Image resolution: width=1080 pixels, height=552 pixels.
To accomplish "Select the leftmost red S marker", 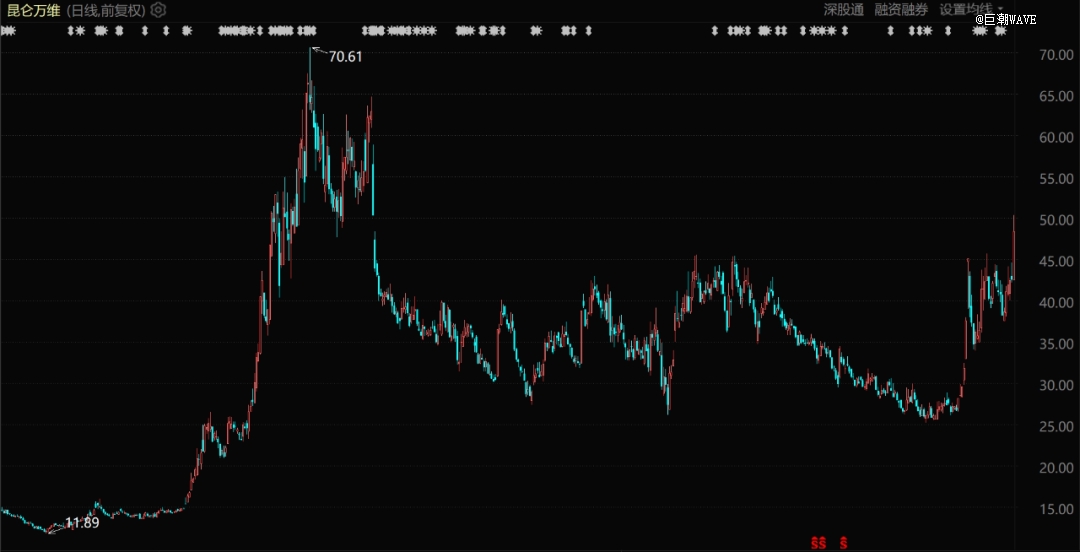I will pyautogui.click(x=815, y=543).
